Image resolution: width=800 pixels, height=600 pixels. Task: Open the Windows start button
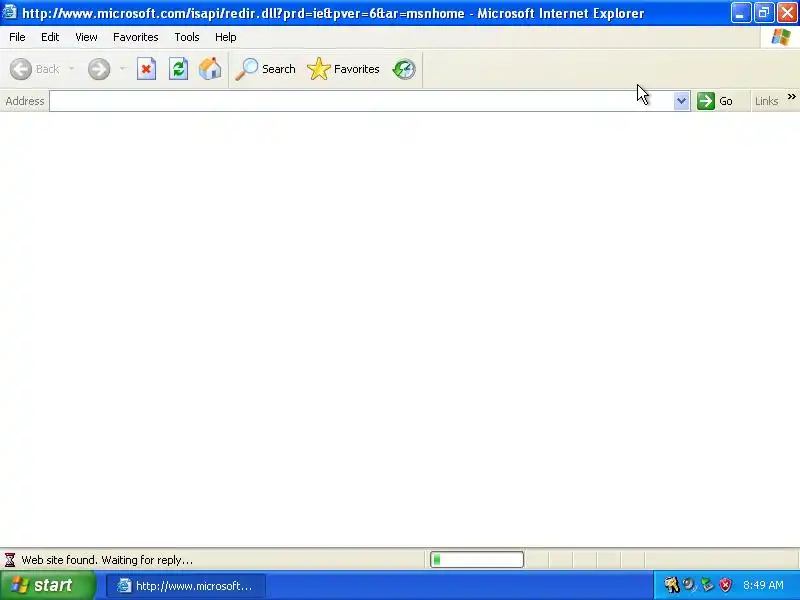[48, 585]
